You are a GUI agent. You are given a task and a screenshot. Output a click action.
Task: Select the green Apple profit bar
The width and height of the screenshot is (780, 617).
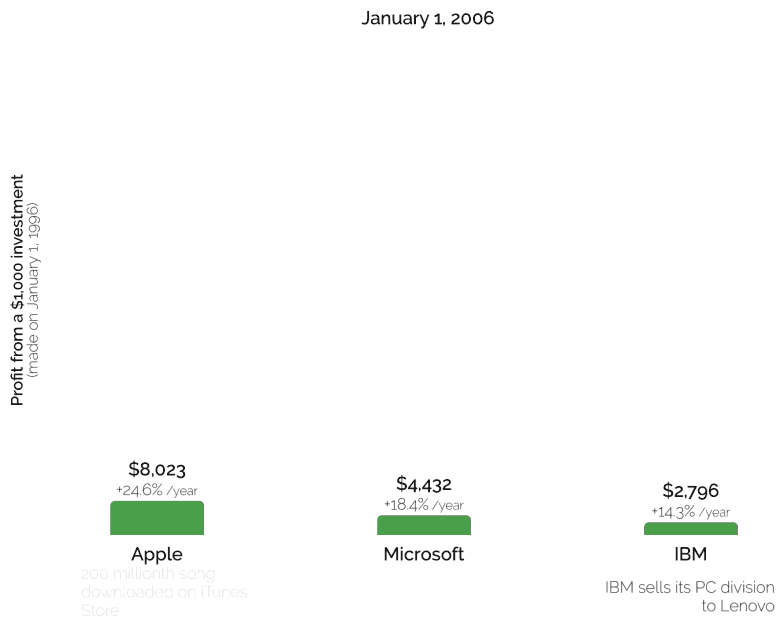(x=157, y=518)
